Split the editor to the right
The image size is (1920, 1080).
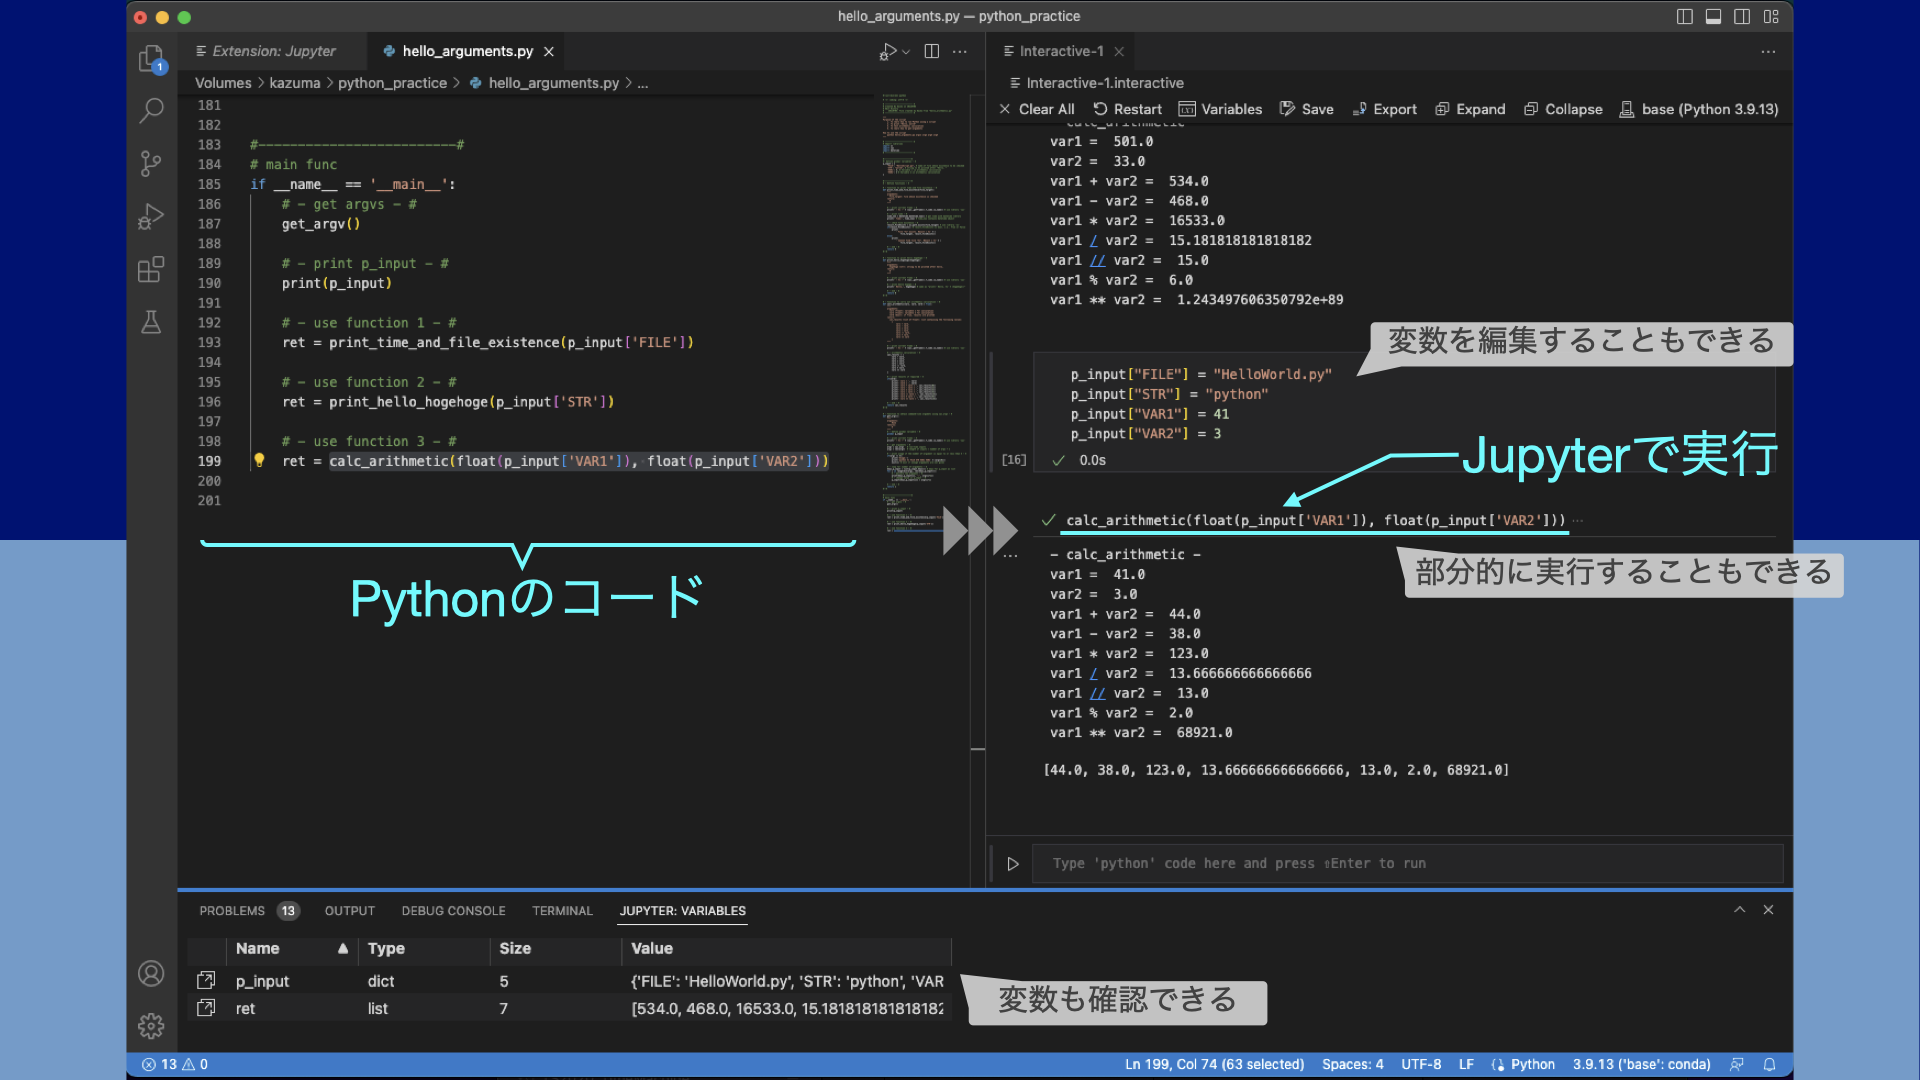click(931, 51)
